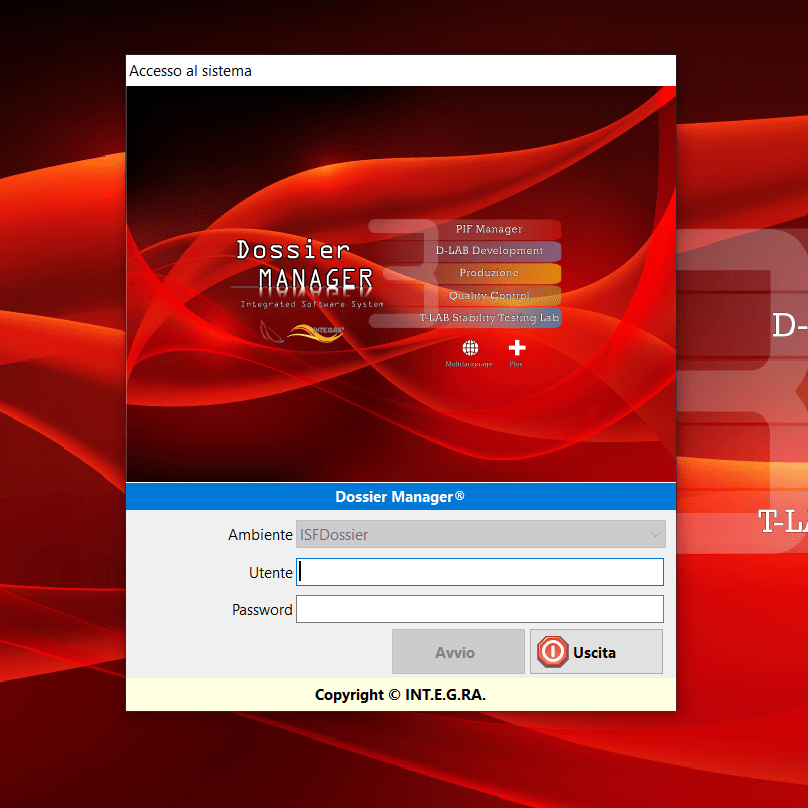Click the Accesso al sistema title bar
This screenshot has width=808, height=808.
[x=401, y=71]
